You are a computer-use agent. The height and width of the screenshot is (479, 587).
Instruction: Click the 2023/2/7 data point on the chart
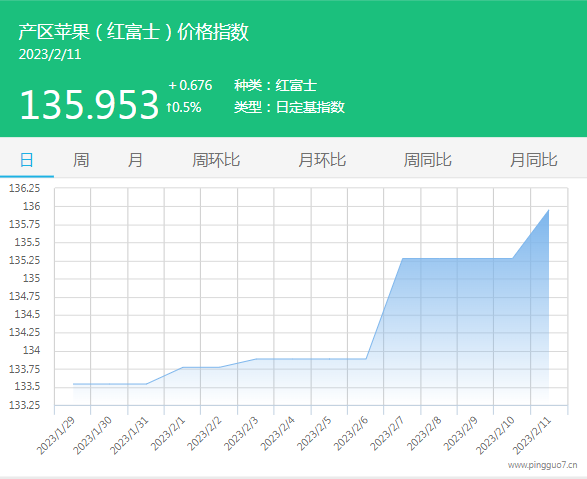click(402, 259)
